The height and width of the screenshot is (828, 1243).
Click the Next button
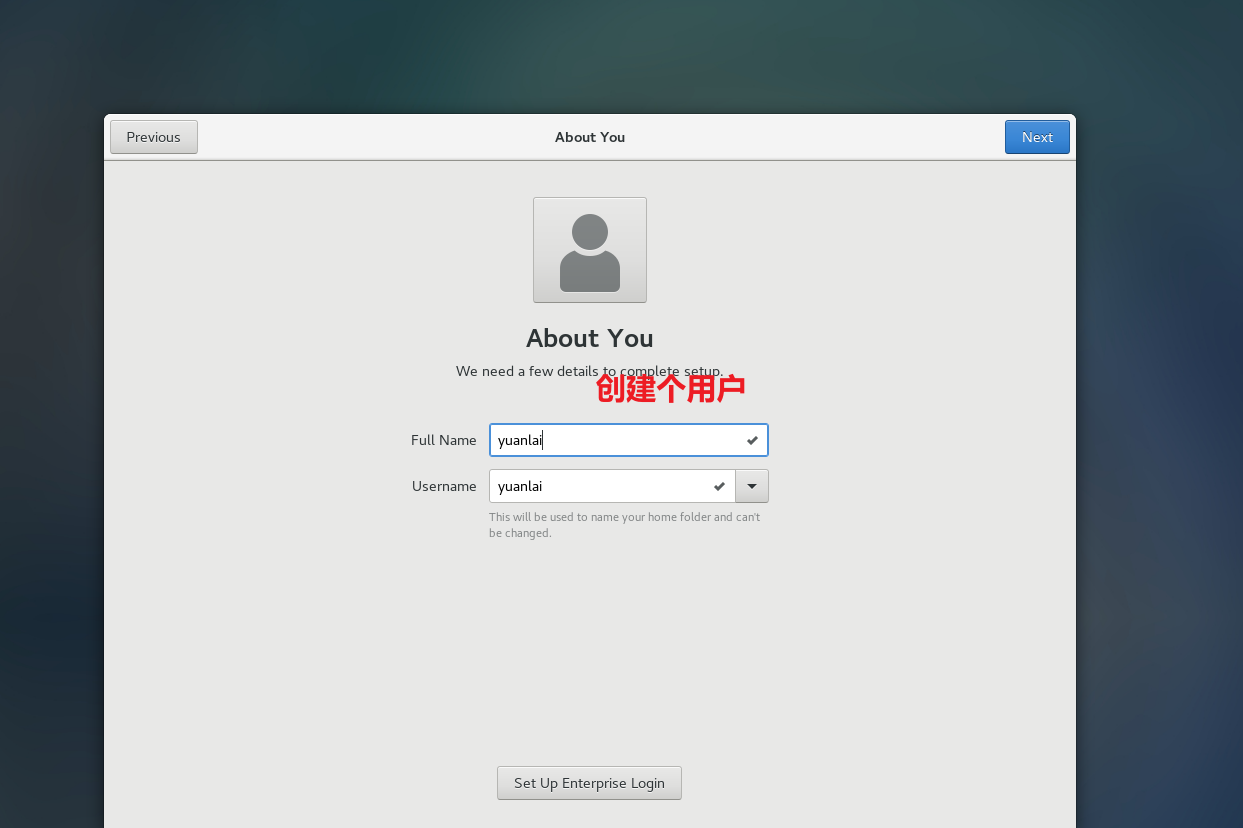(1037, 137)
